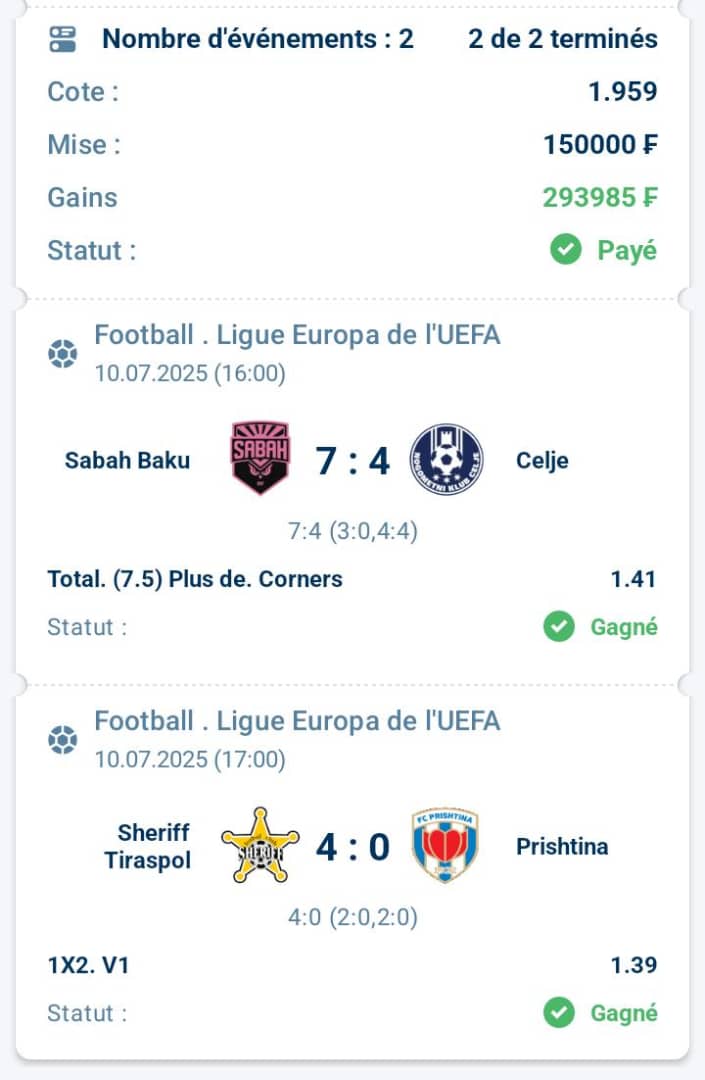Tap the FC Prishtina crest
705x1080 pixels.
(445, 845)
